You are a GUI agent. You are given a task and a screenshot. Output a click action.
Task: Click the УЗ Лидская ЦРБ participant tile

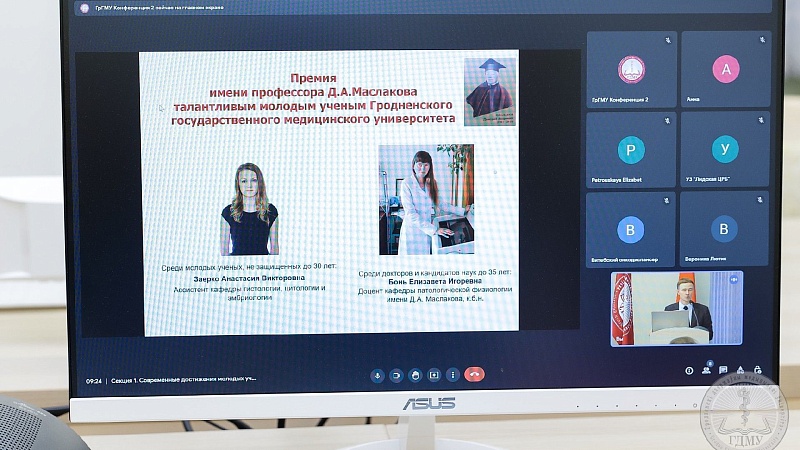725,149
